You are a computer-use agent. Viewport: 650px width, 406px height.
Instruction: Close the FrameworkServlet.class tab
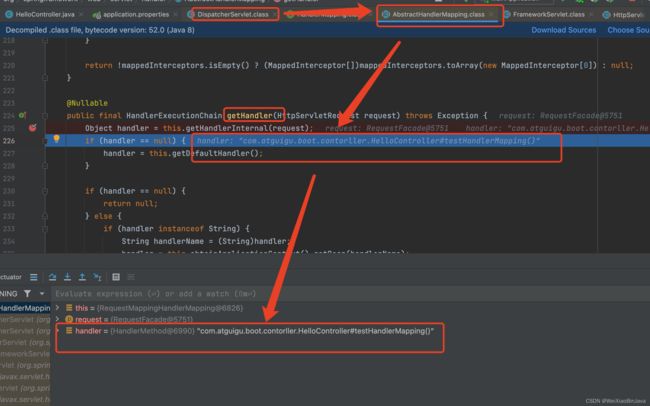pos(592,15)
